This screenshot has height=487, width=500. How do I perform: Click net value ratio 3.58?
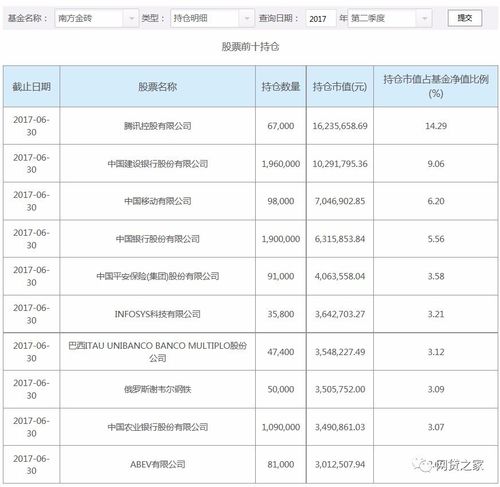coord(436,276)
